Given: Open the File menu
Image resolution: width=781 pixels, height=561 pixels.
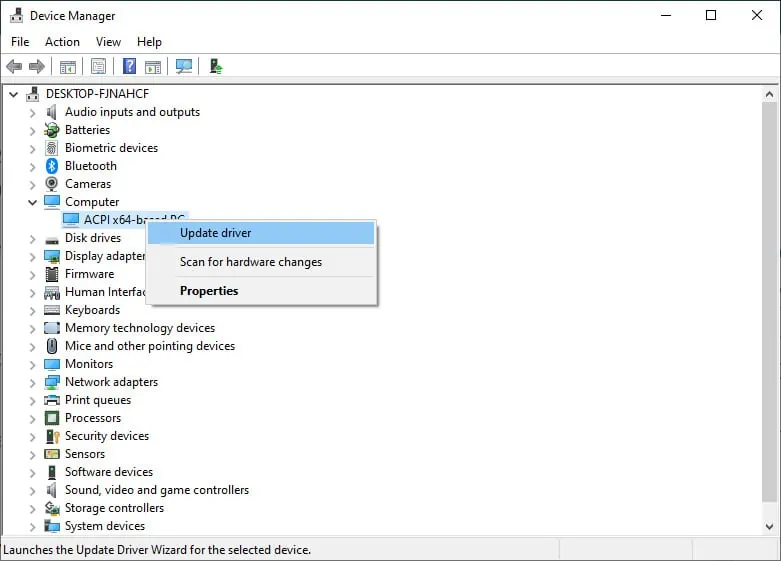Looking at the screenshot, I should click(20, 42).
